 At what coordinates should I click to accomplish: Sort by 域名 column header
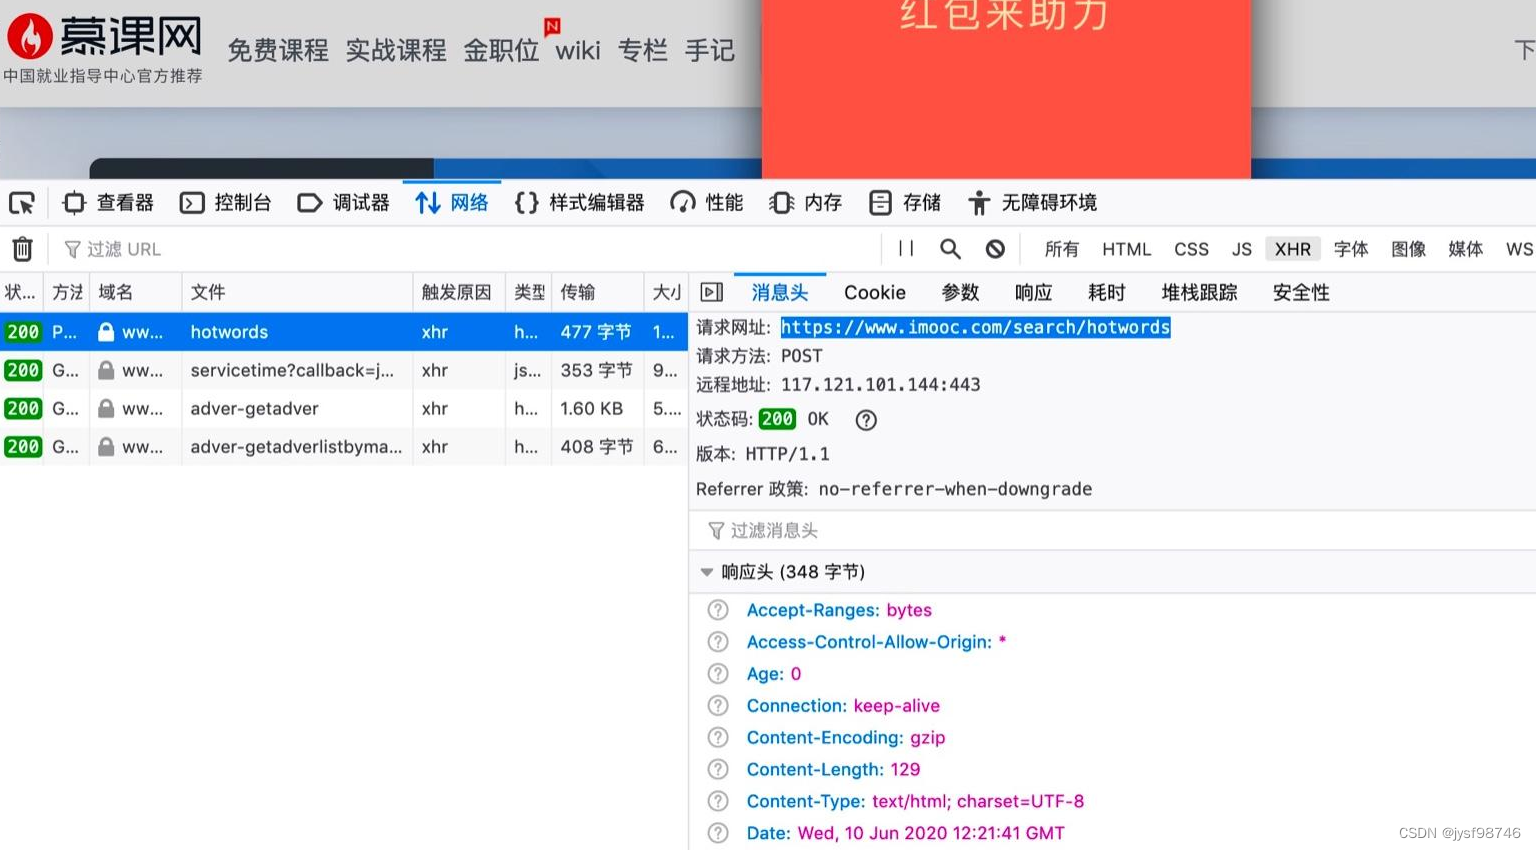click(136, 292)
